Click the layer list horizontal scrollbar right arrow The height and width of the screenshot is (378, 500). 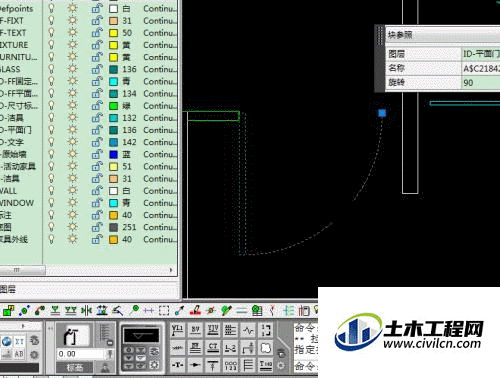pos(171,270)
